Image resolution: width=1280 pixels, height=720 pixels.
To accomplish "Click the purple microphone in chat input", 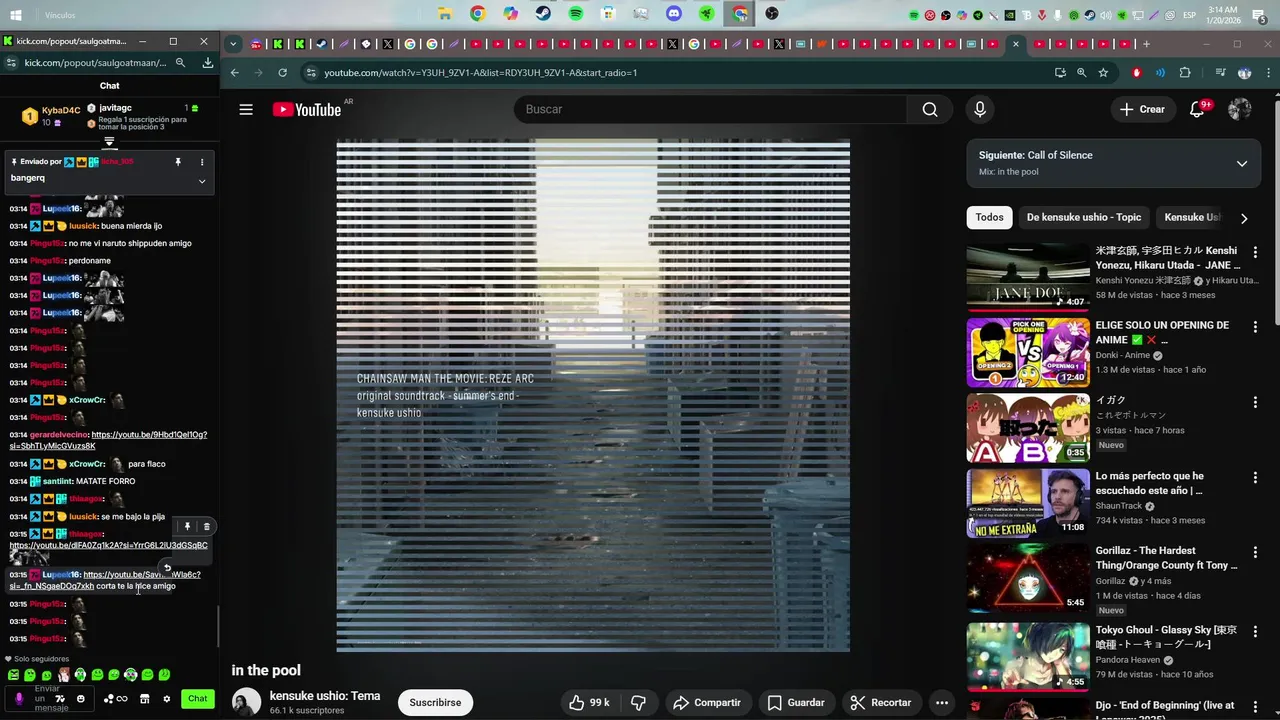I will click(18, 698).
